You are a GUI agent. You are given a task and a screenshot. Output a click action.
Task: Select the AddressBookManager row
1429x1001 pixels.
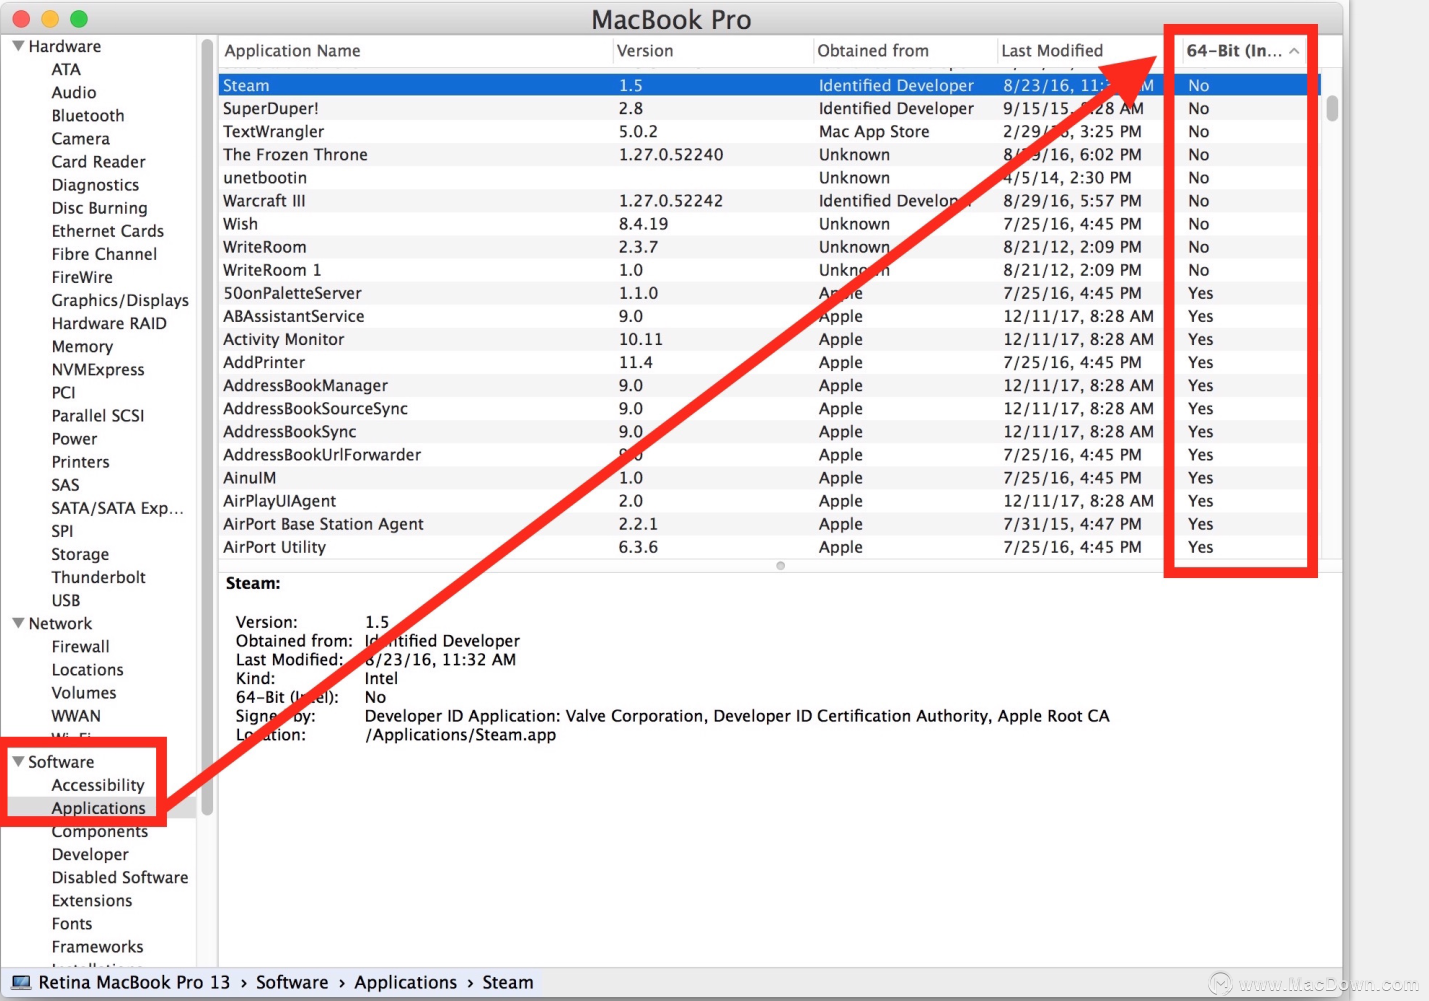tap(769, 385)
